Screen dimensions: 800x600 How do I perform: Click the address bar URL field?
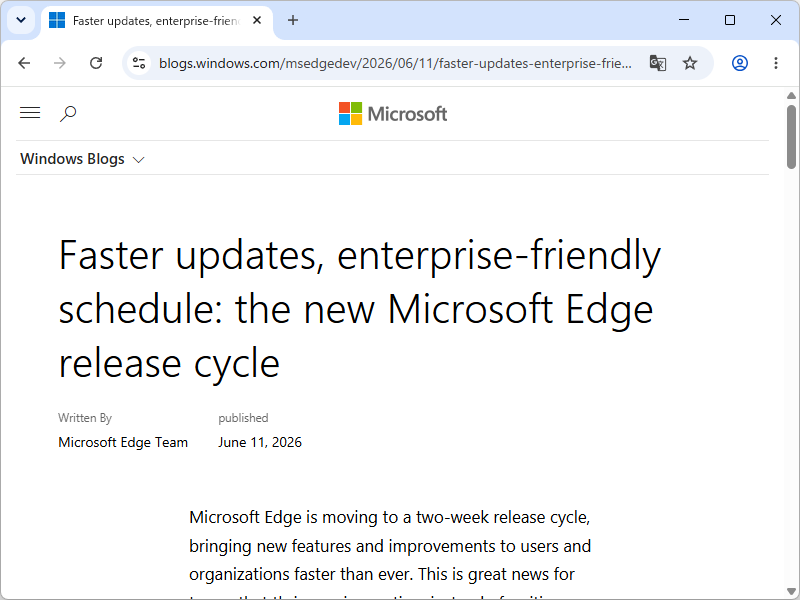(395, 63)
